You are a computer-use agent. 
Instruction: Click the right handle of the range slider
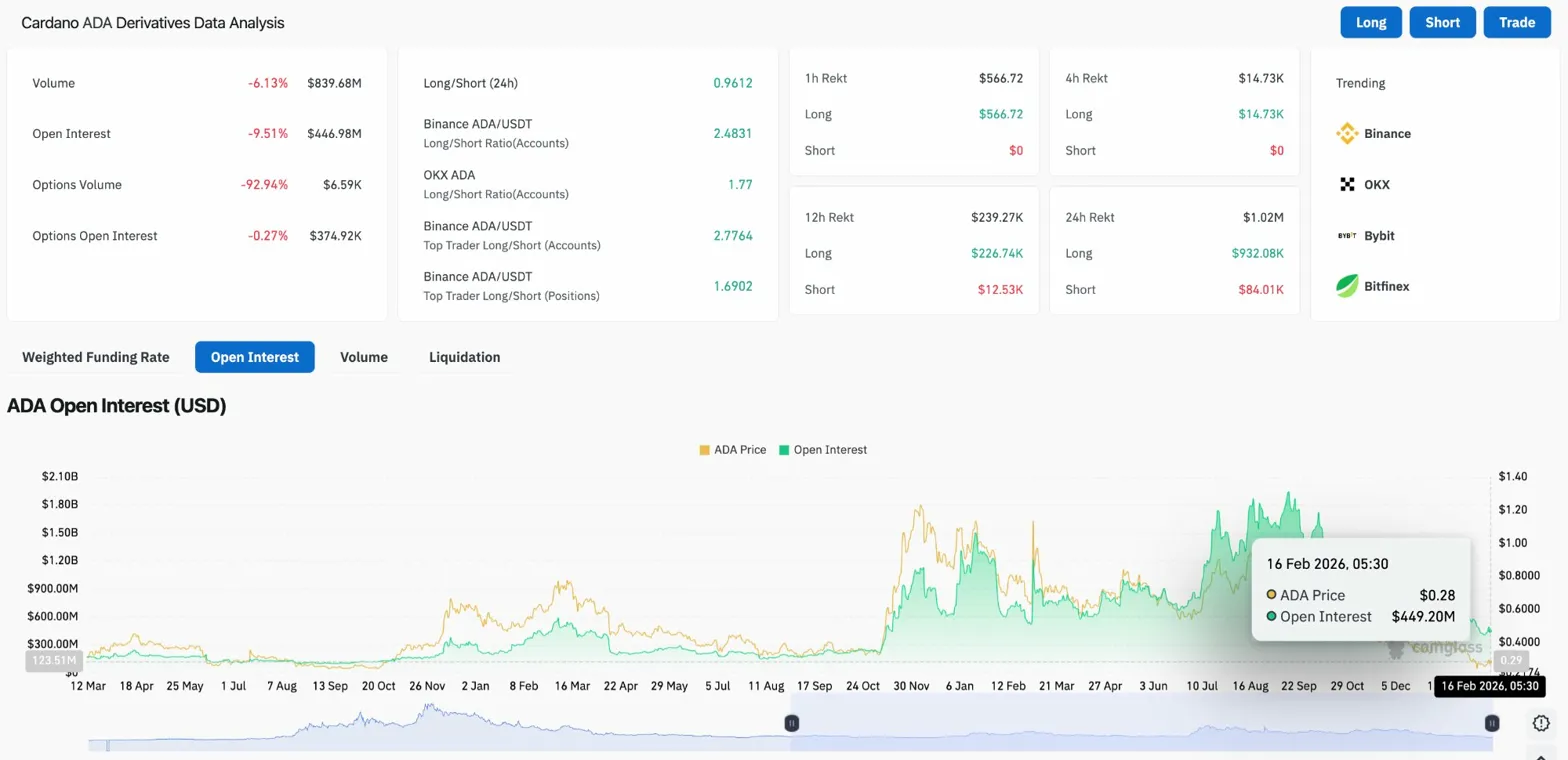[x=1491, y=723]
